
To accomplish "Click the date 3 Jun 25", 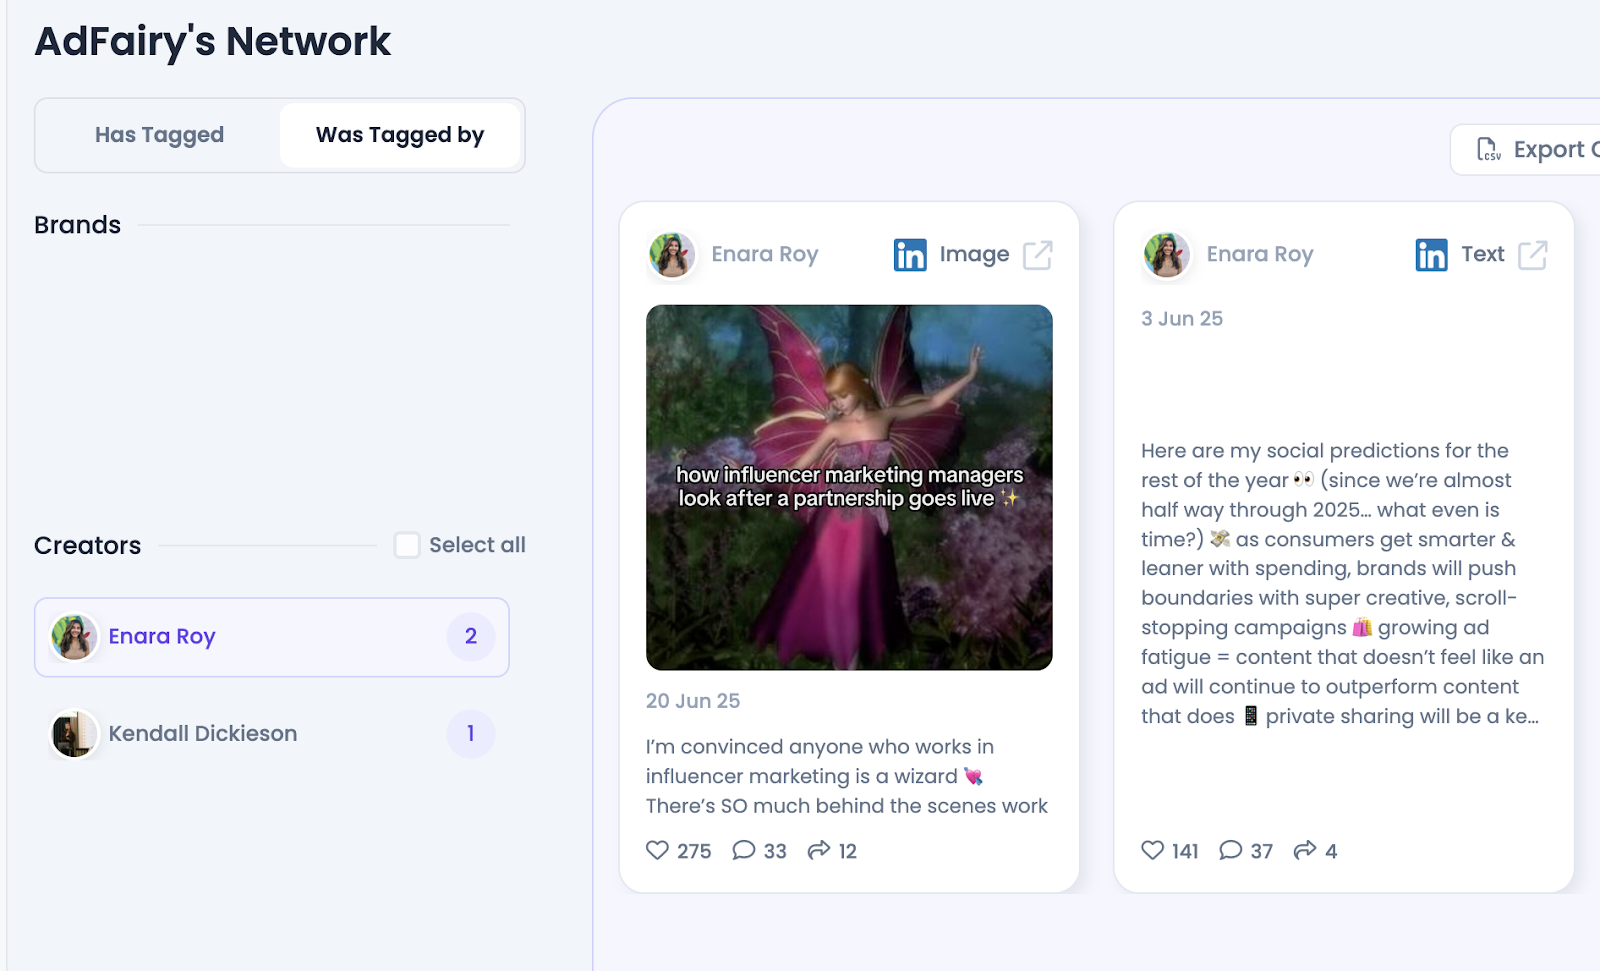I will (x=1182, y=319).
